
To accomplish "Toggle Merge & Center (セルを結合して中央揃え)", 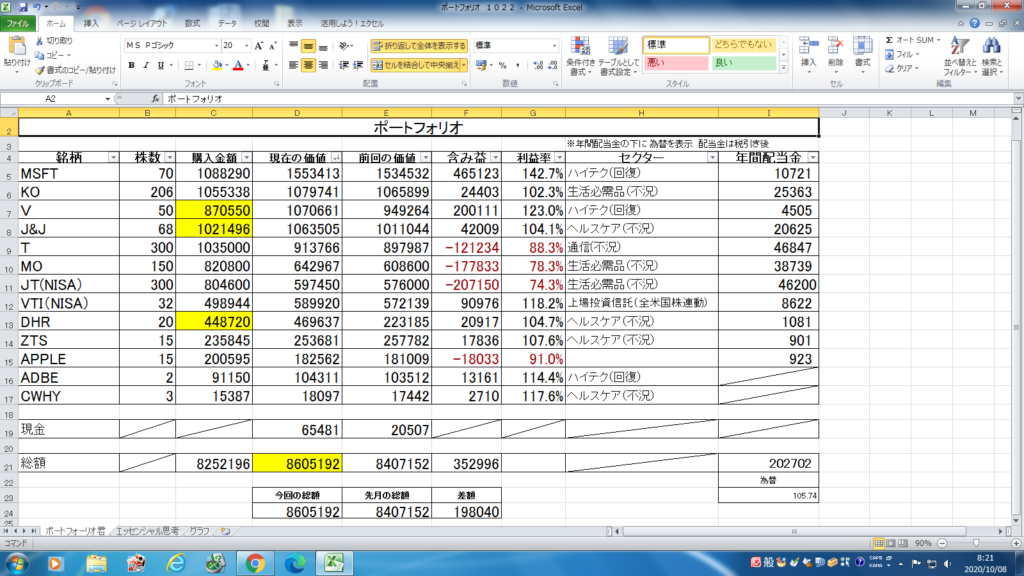I will (x=415, y=65).
